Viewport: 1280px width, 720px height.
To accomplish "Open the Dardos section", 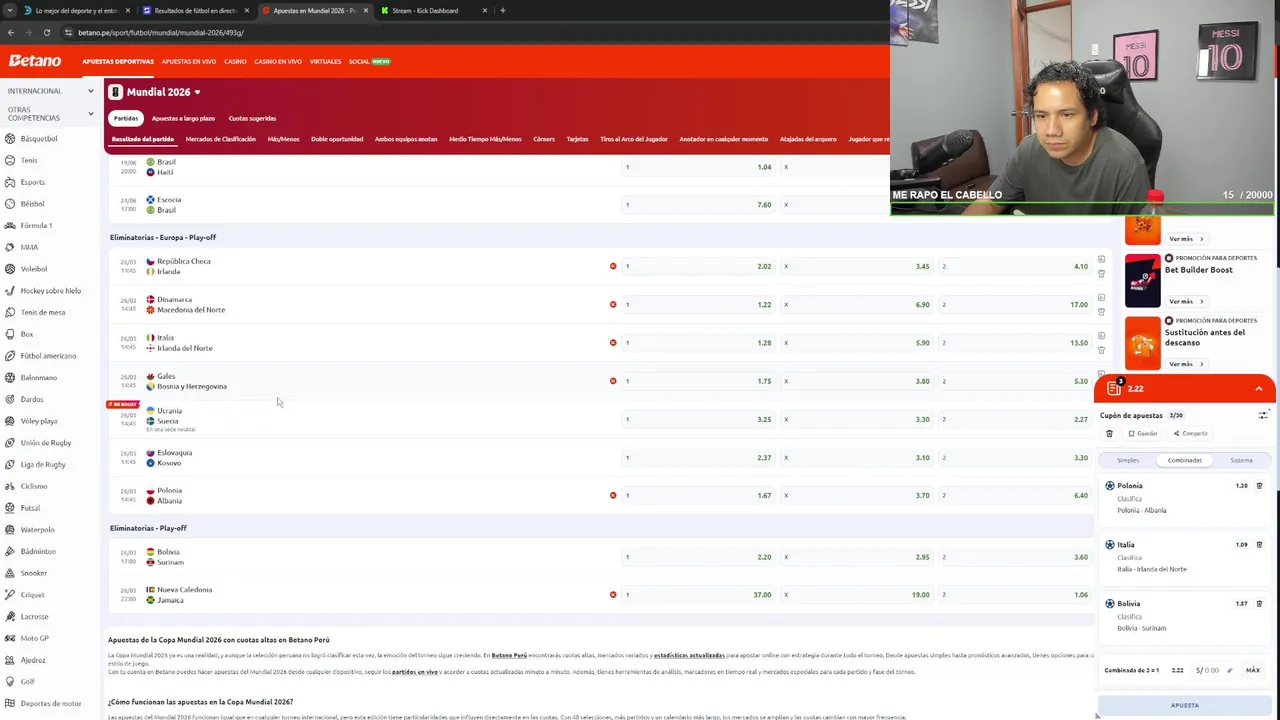I will [32, 399].
